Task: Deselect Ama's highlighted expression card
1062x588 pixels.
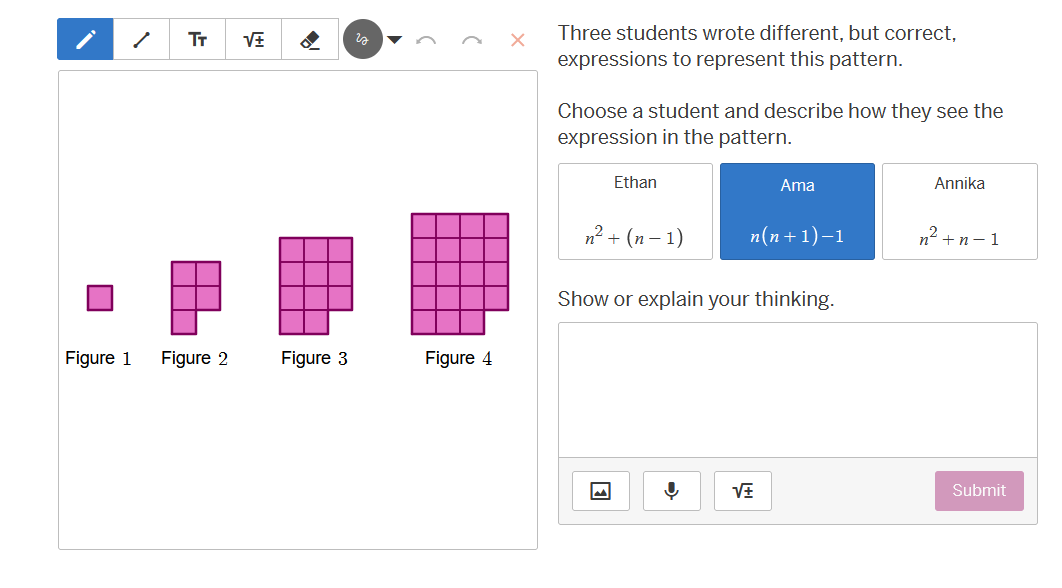Action: (797, 211)
